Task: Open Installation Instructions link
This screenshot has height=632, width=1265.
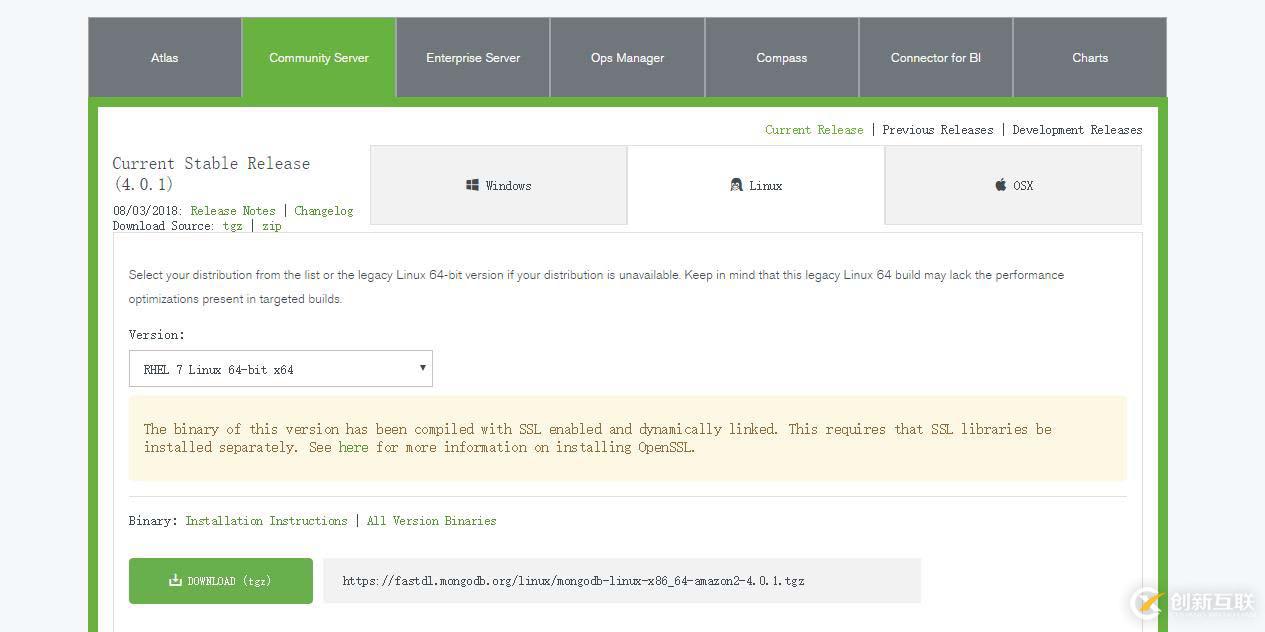Action: pos(266,521)
